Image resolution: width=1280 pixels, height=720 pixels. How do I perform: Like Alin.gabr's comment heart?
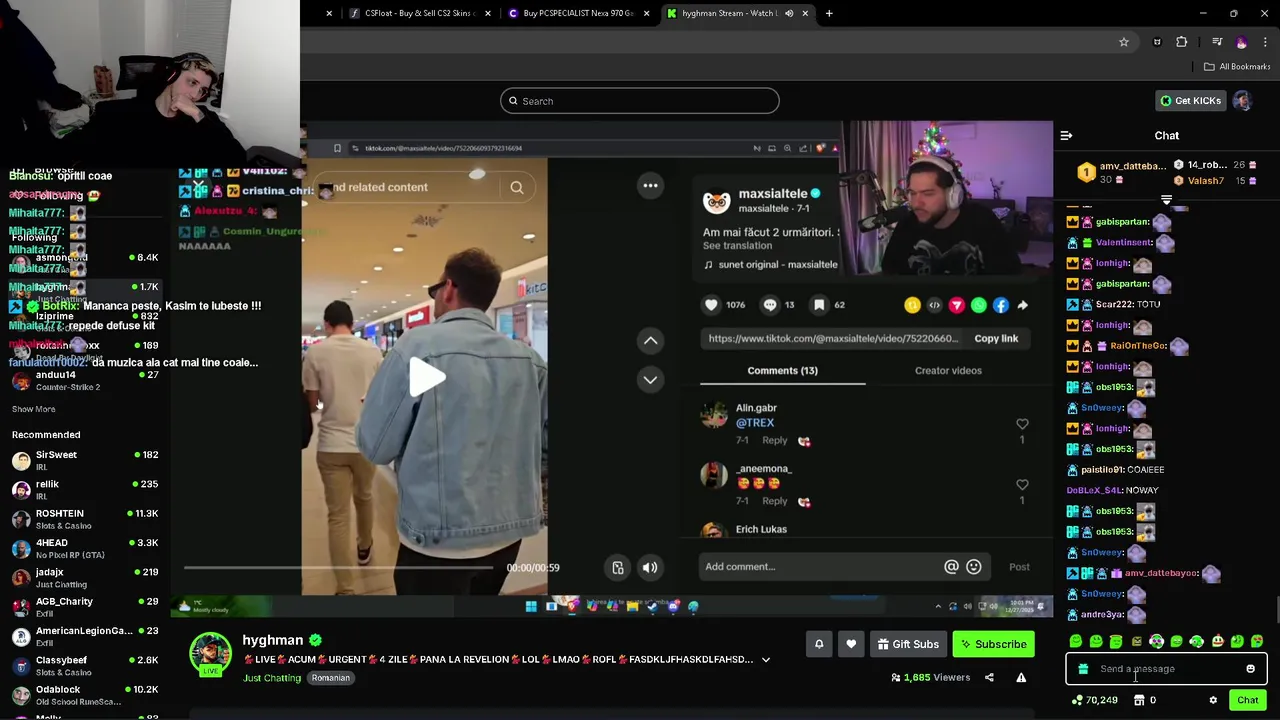pos(1022,424)
